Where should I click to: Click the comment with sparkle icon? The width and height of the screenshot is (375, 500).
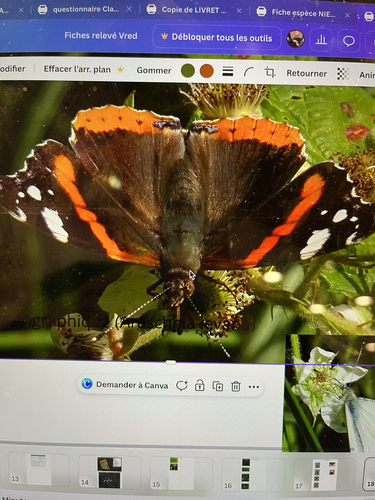pos(182,386)
